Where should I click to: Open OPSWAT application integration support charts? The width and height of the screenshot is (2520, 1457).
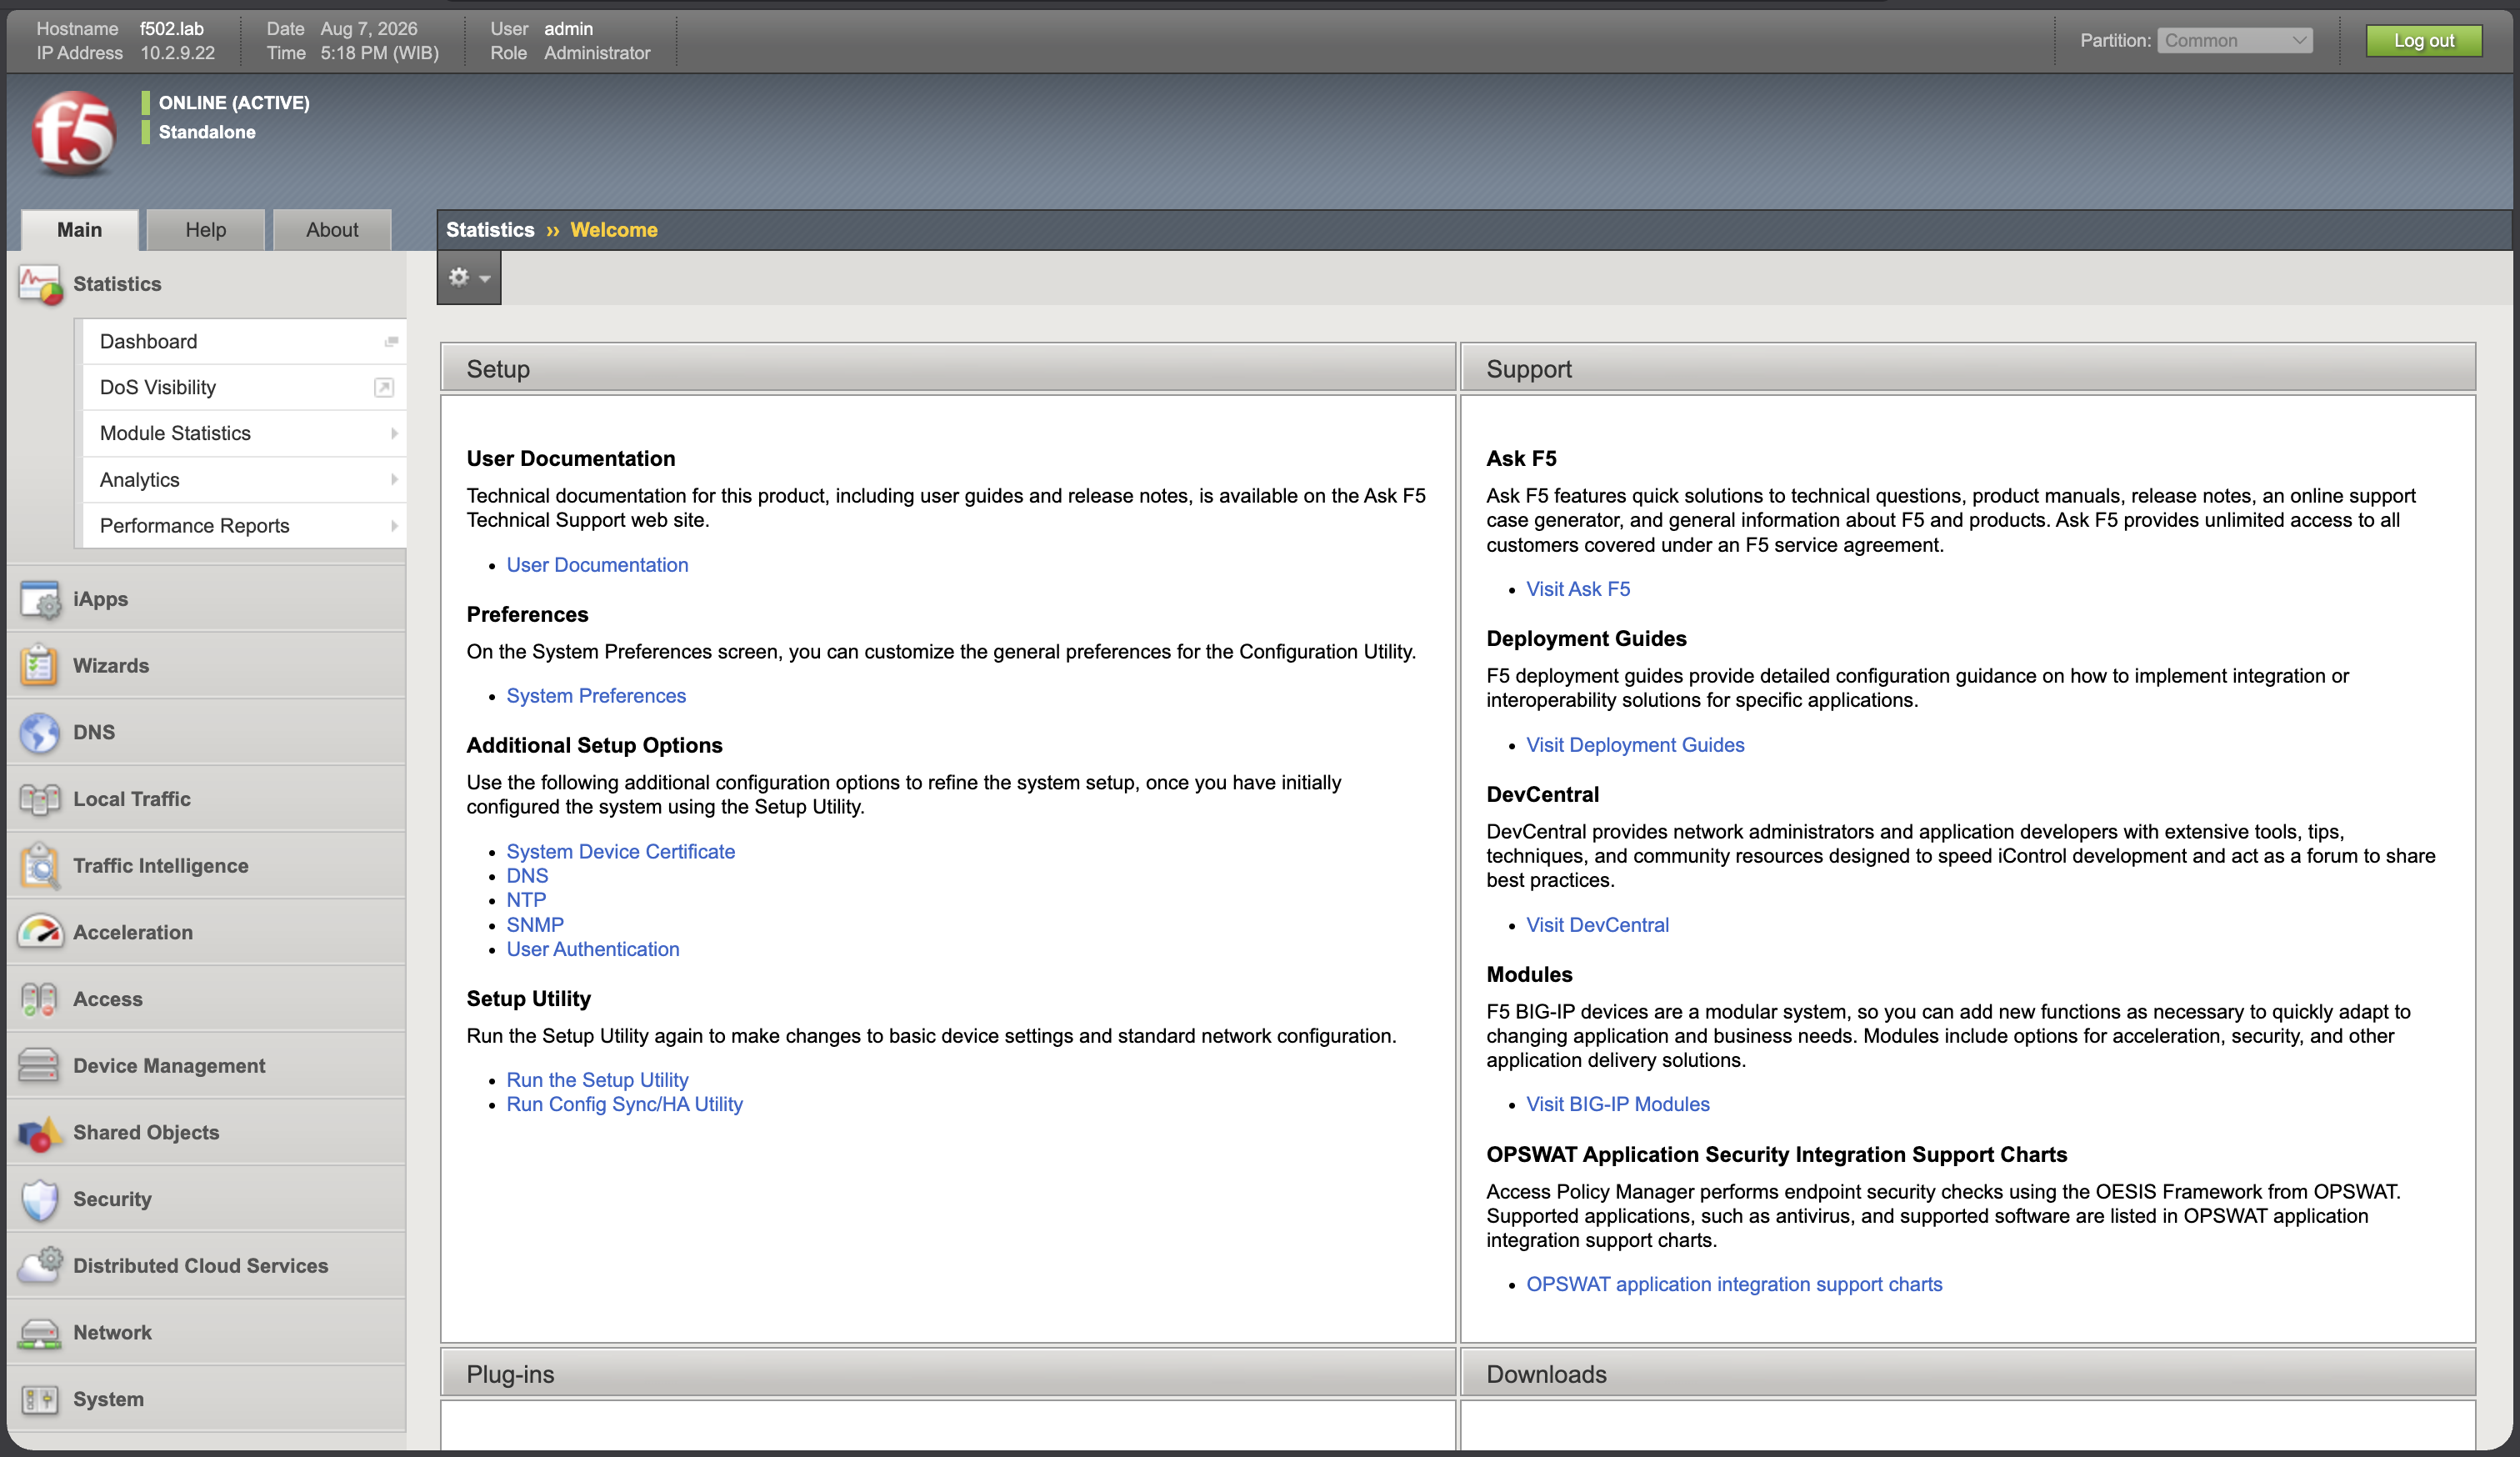(x=1734, y=1284)
